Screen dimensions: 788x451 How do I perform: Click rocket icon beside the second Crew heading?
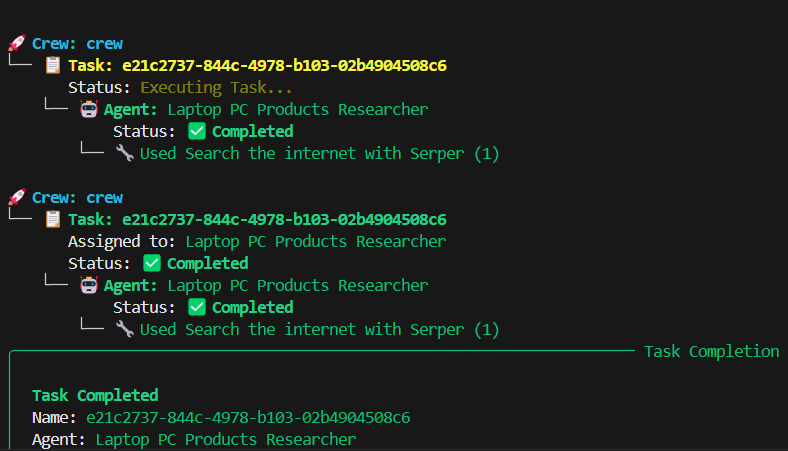16,198
